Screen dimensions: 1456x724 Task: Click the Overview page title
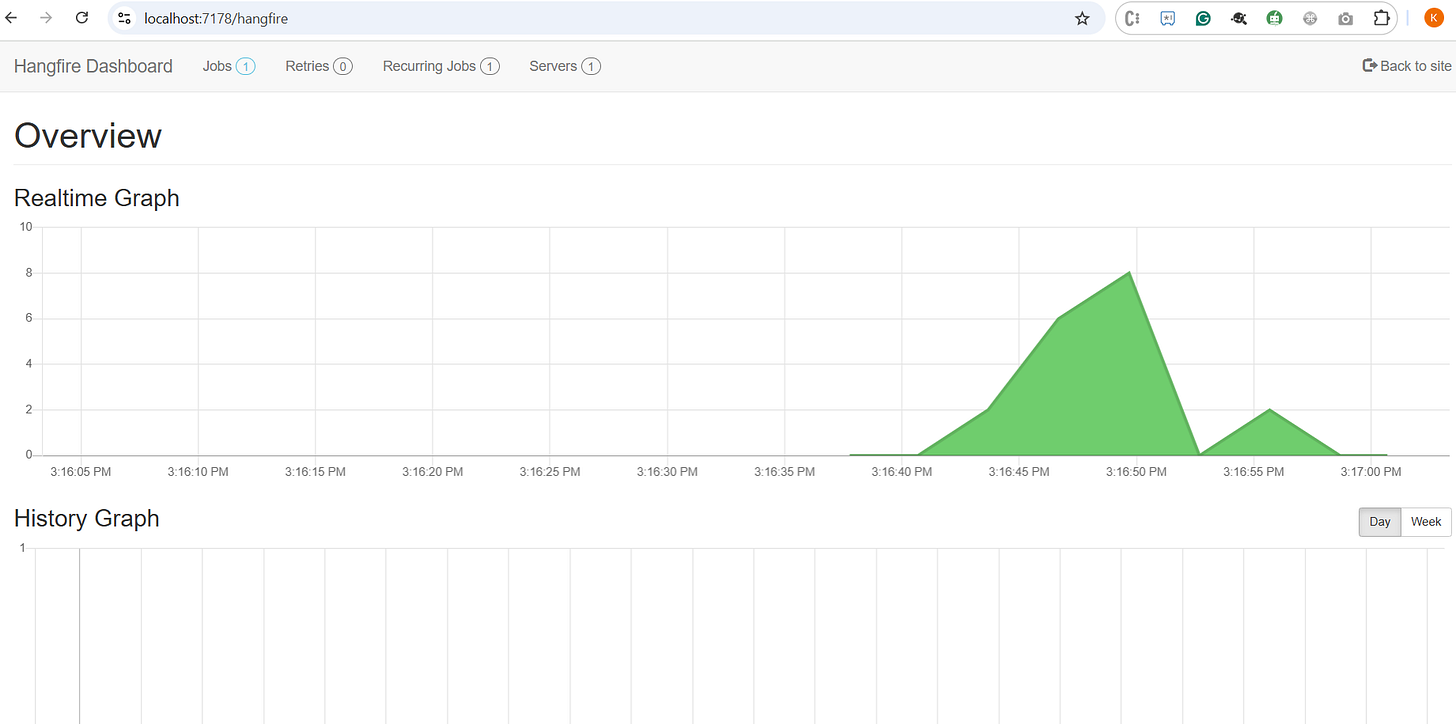point(88,135)
